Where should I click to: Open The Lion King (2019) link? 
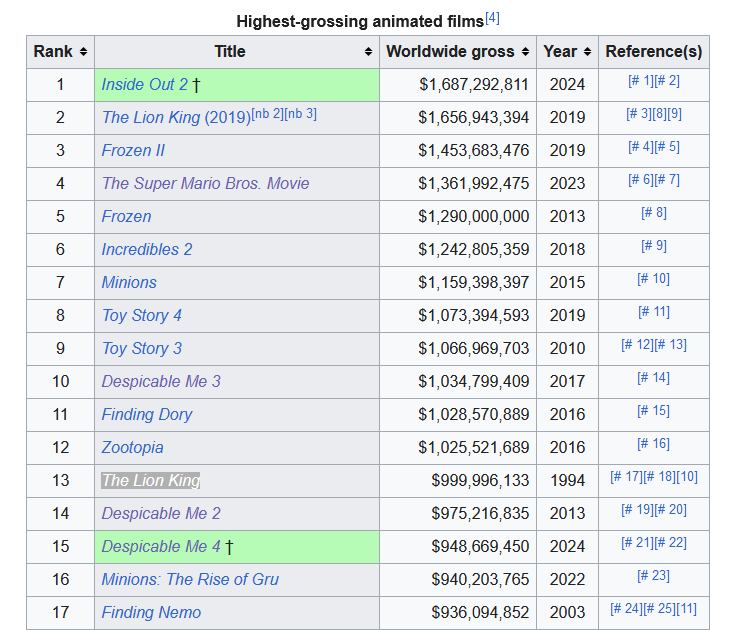tap(175, 118)
